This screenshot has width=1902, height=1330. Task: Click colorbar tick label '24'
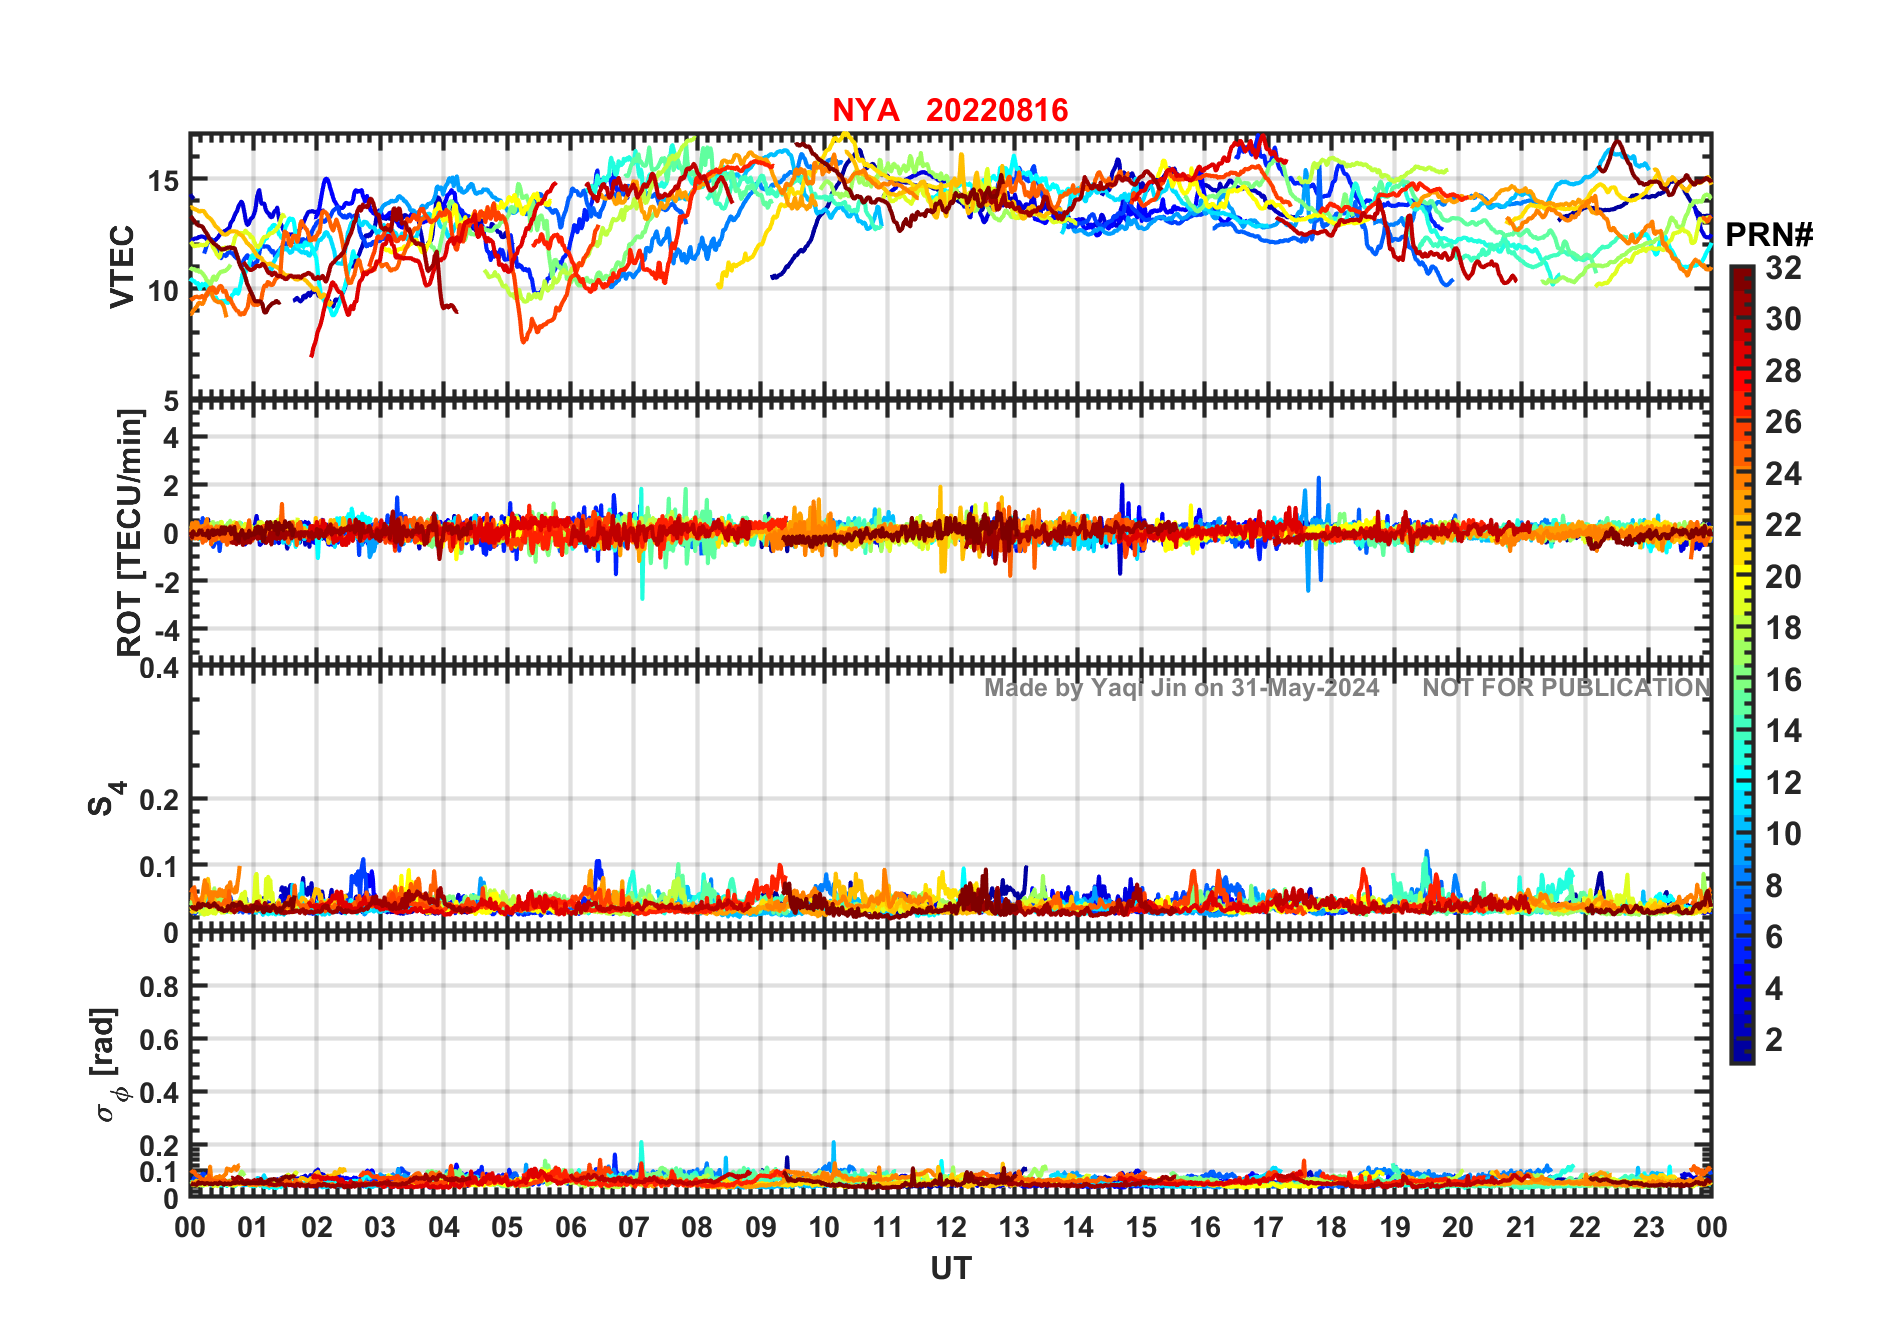[1783, 473]
